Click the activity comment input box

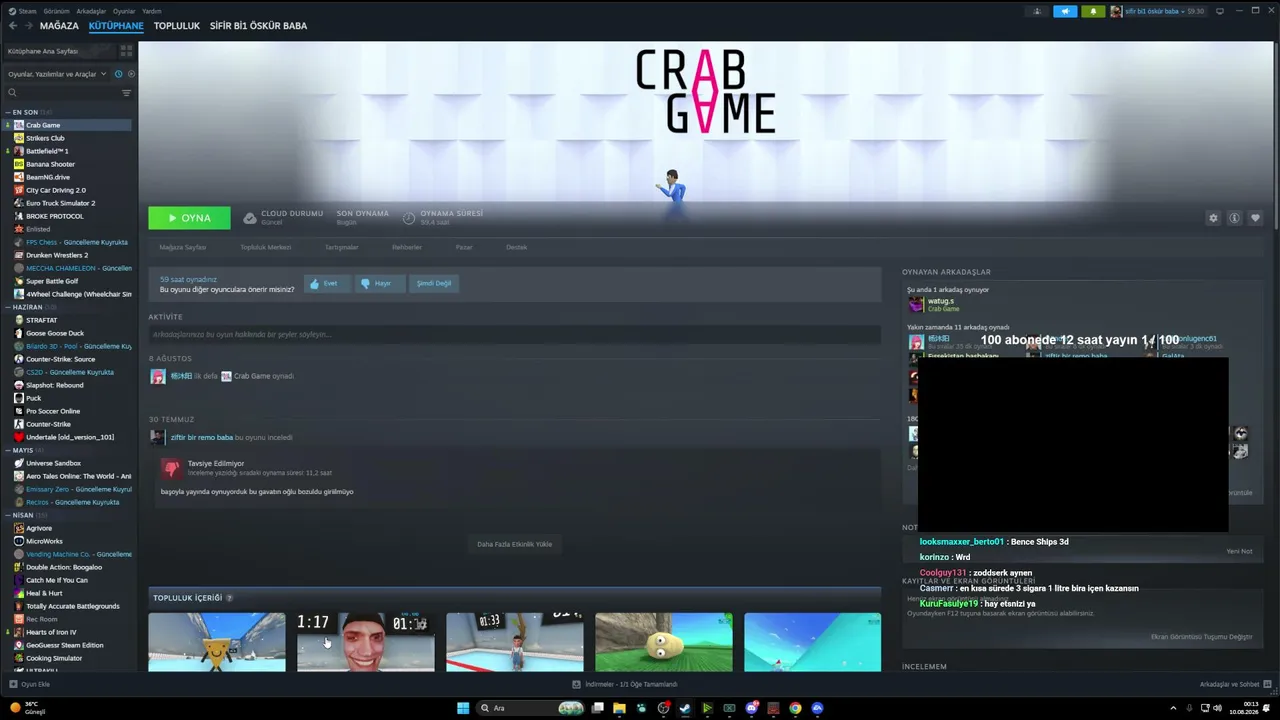[x=514, y=334]
